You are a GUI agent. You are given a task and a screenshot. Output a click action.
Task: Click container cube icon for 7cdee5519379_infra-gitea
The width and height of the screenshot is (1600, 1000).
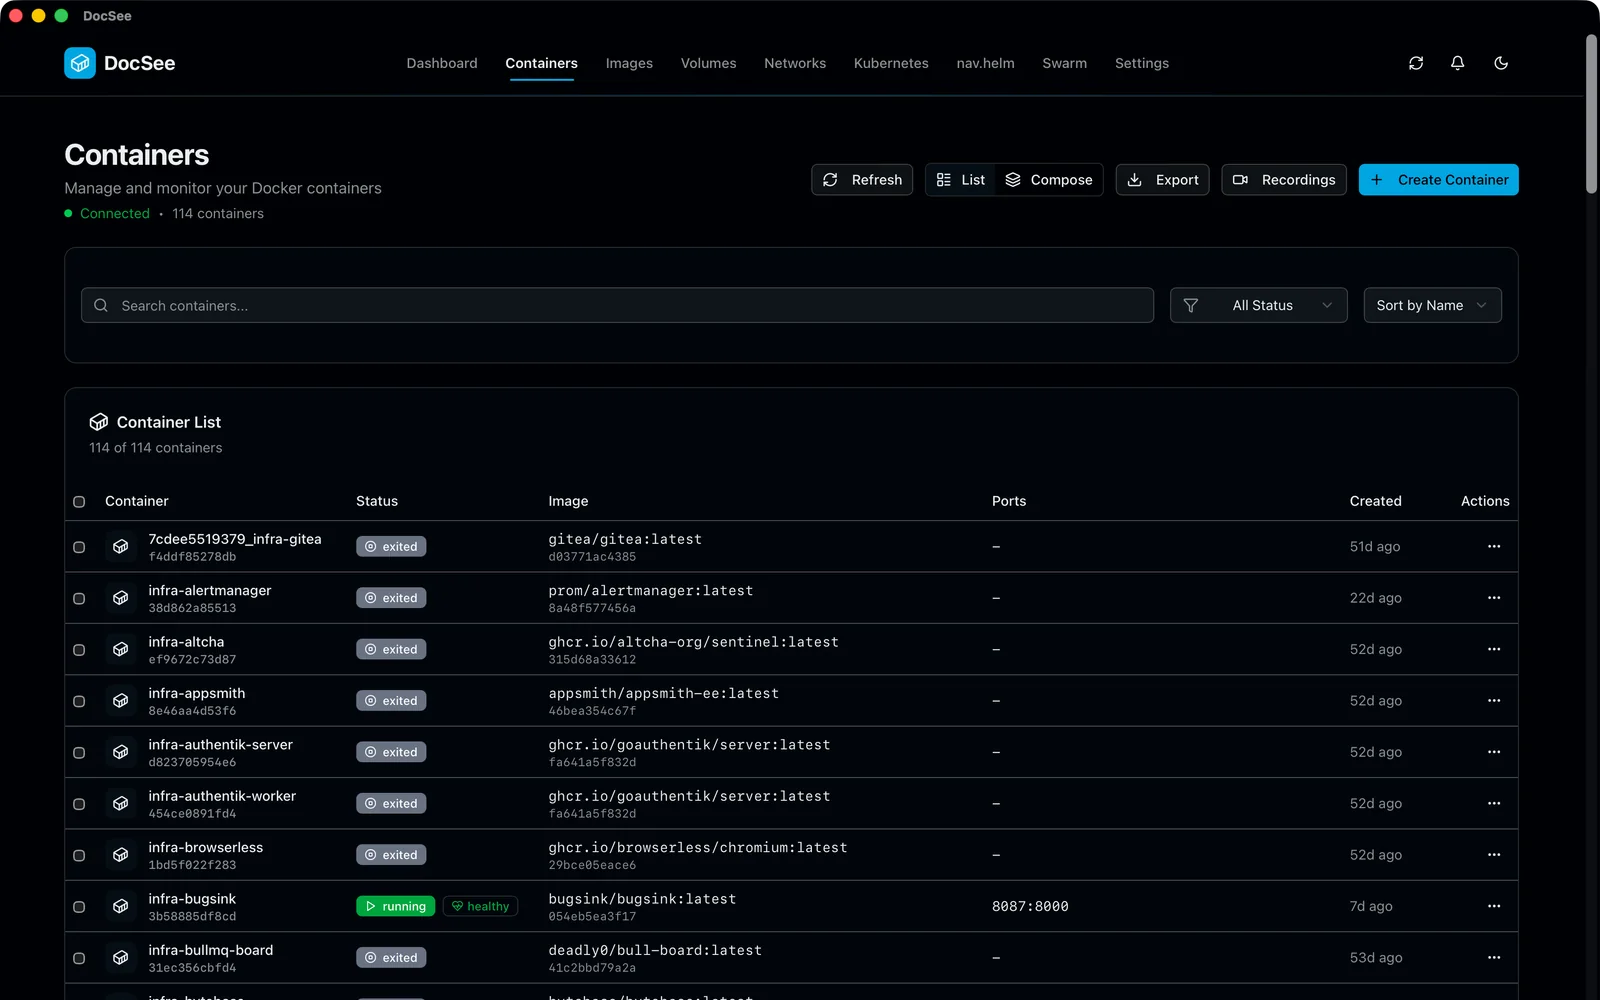tap(121, 547)
